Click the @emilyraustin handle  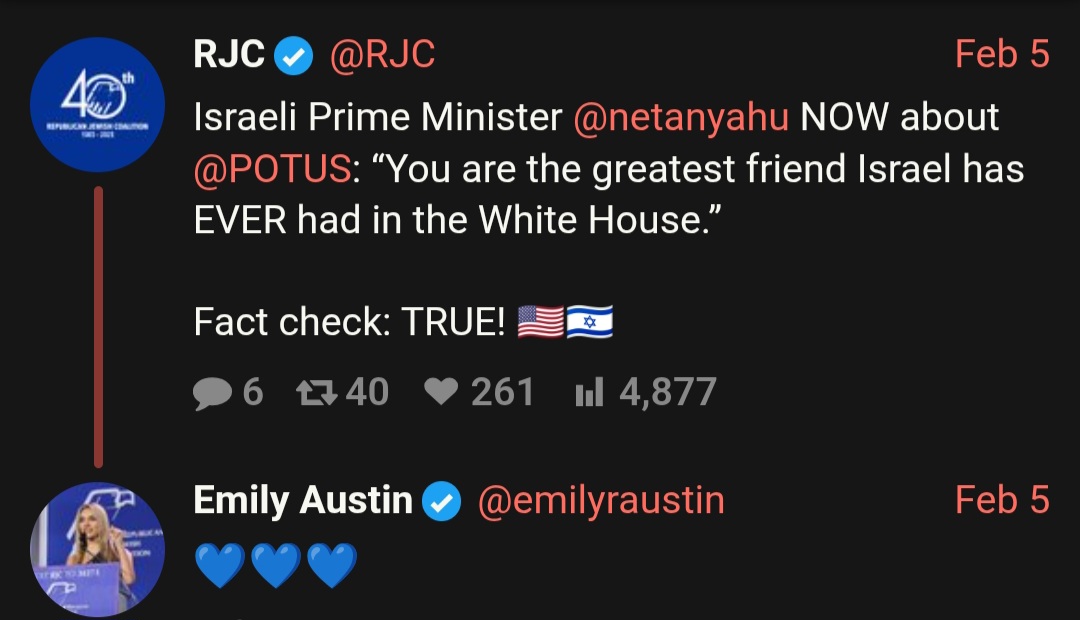[601, 501]
